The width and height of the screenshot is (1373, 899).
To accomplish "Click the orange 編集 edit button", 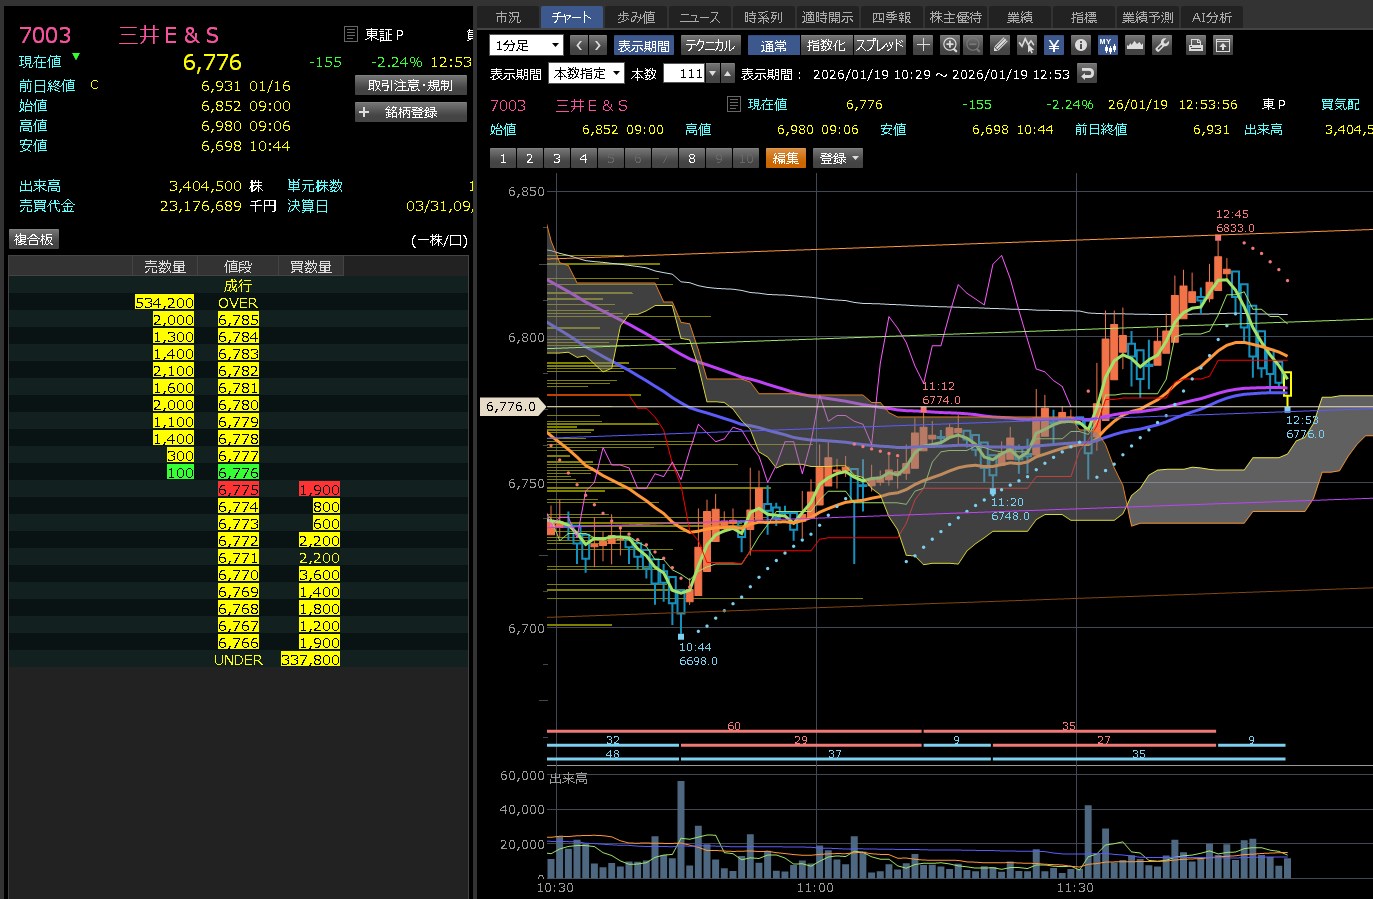I will 785,158.
